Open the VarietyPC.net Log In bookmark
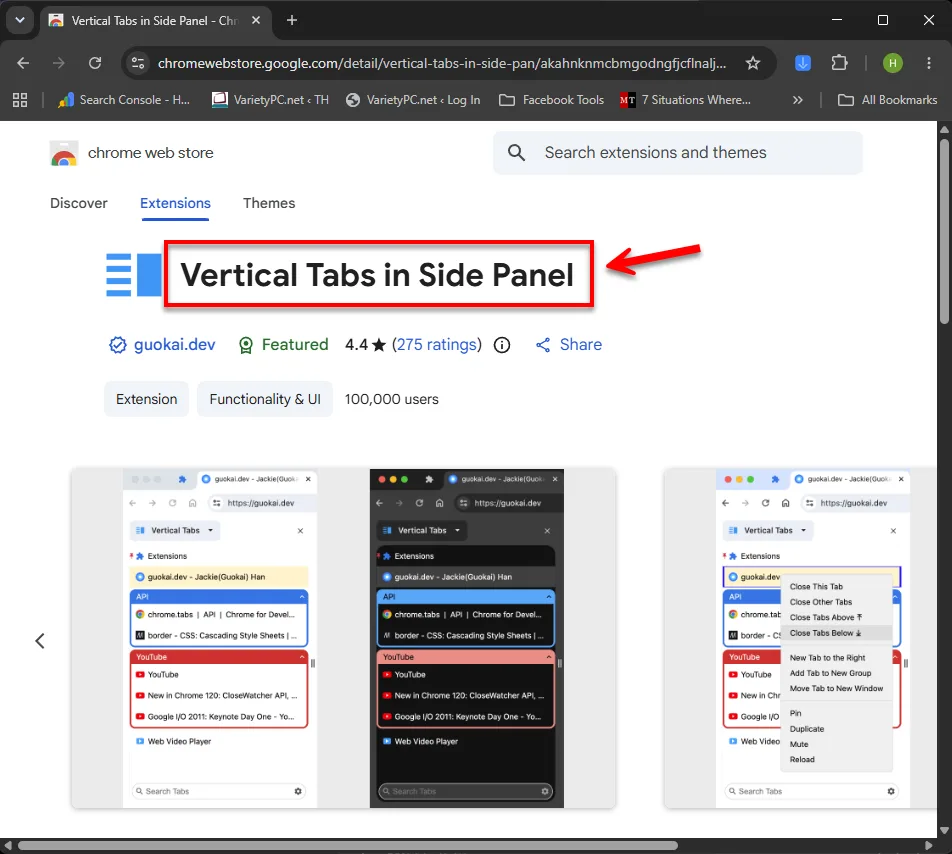 413,100
